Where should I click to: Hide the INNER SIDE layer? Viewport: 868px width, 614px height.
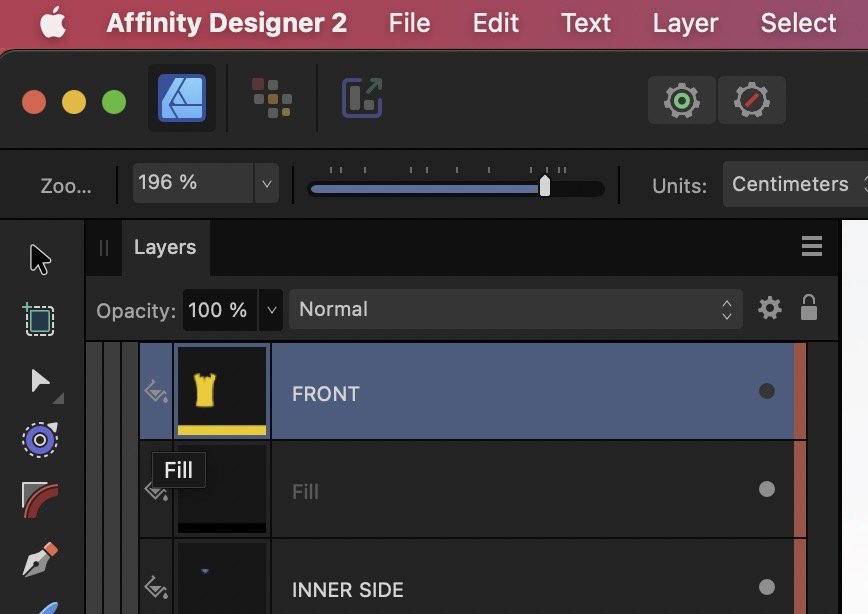click(767, 587)
